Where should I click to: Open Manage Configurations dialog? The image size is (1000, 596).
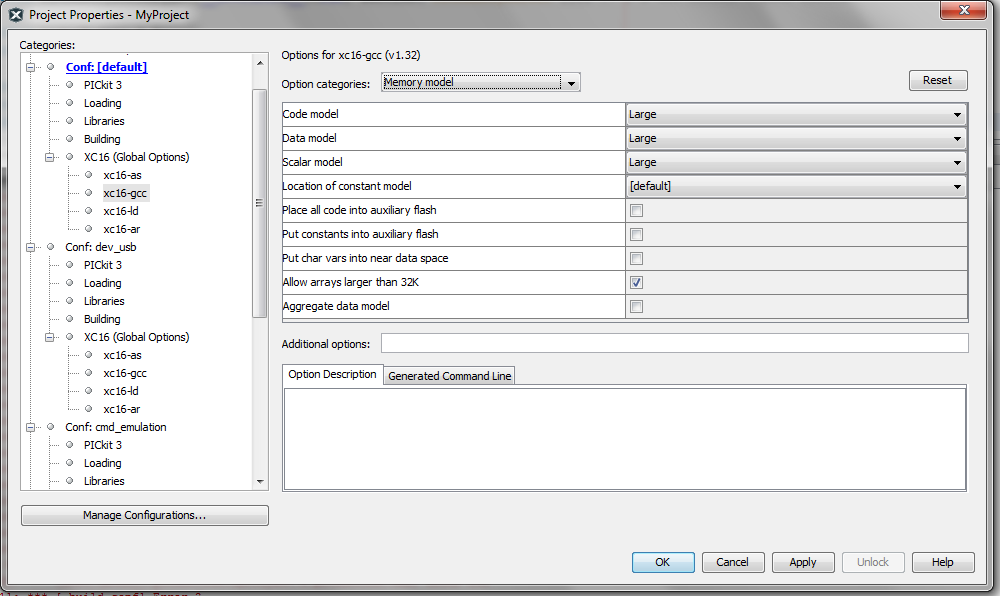pos(145,515)
